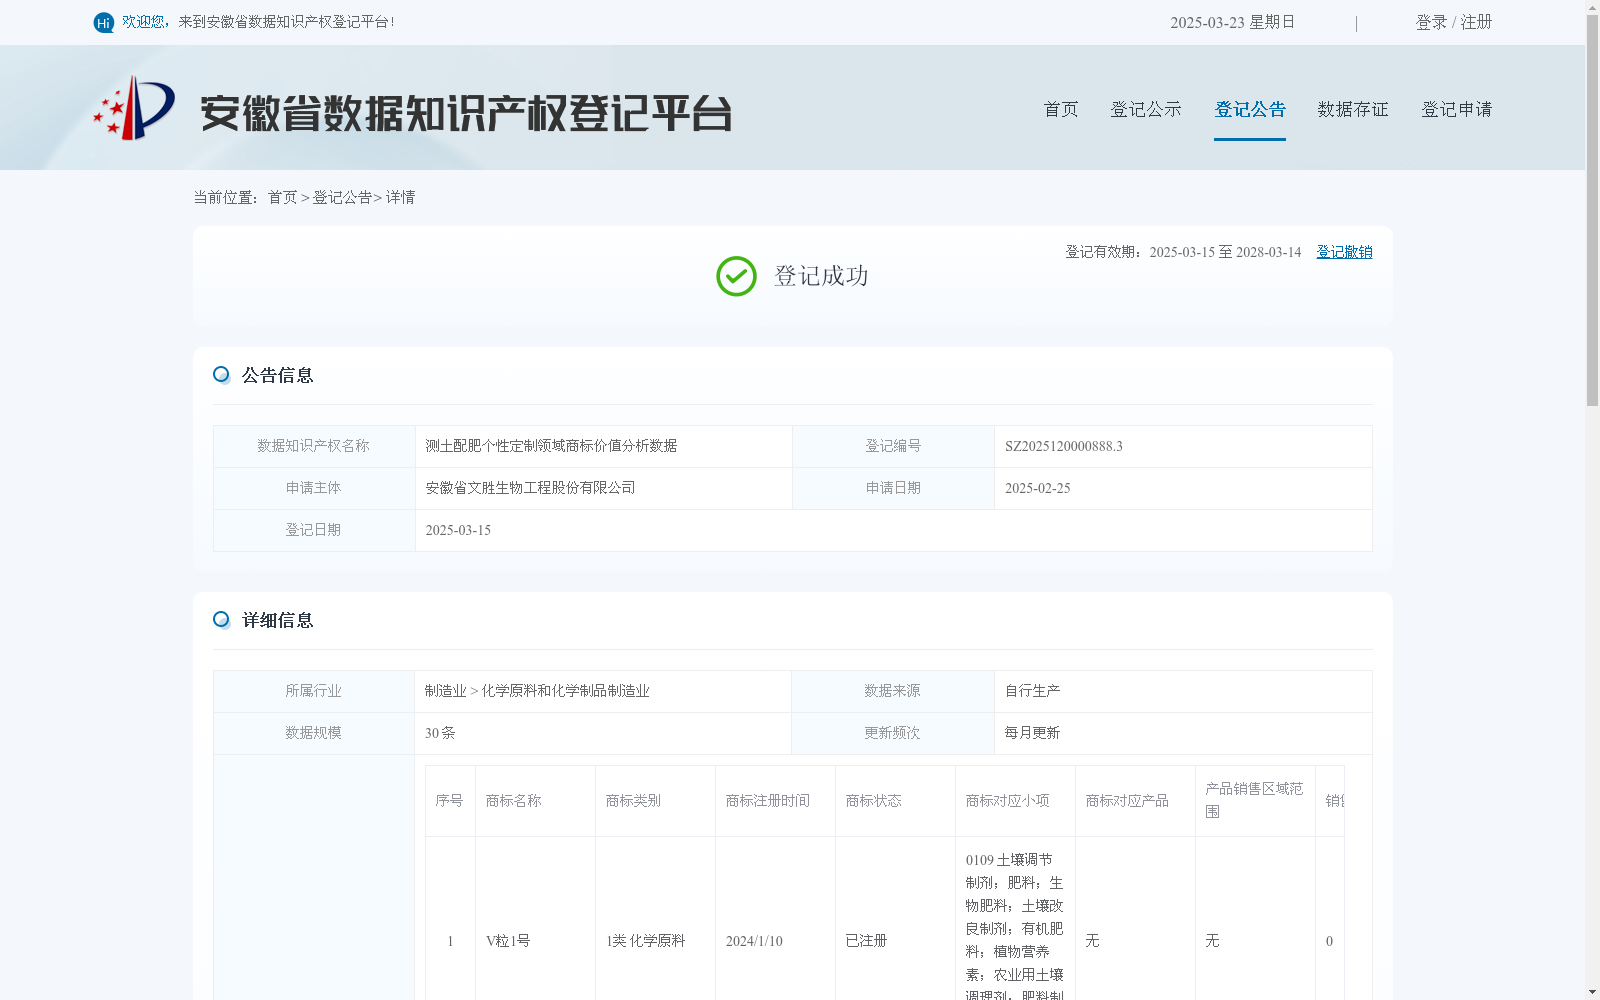Select industry 制造业 > 化学原料和化学制品制造业

coord(537,691)
